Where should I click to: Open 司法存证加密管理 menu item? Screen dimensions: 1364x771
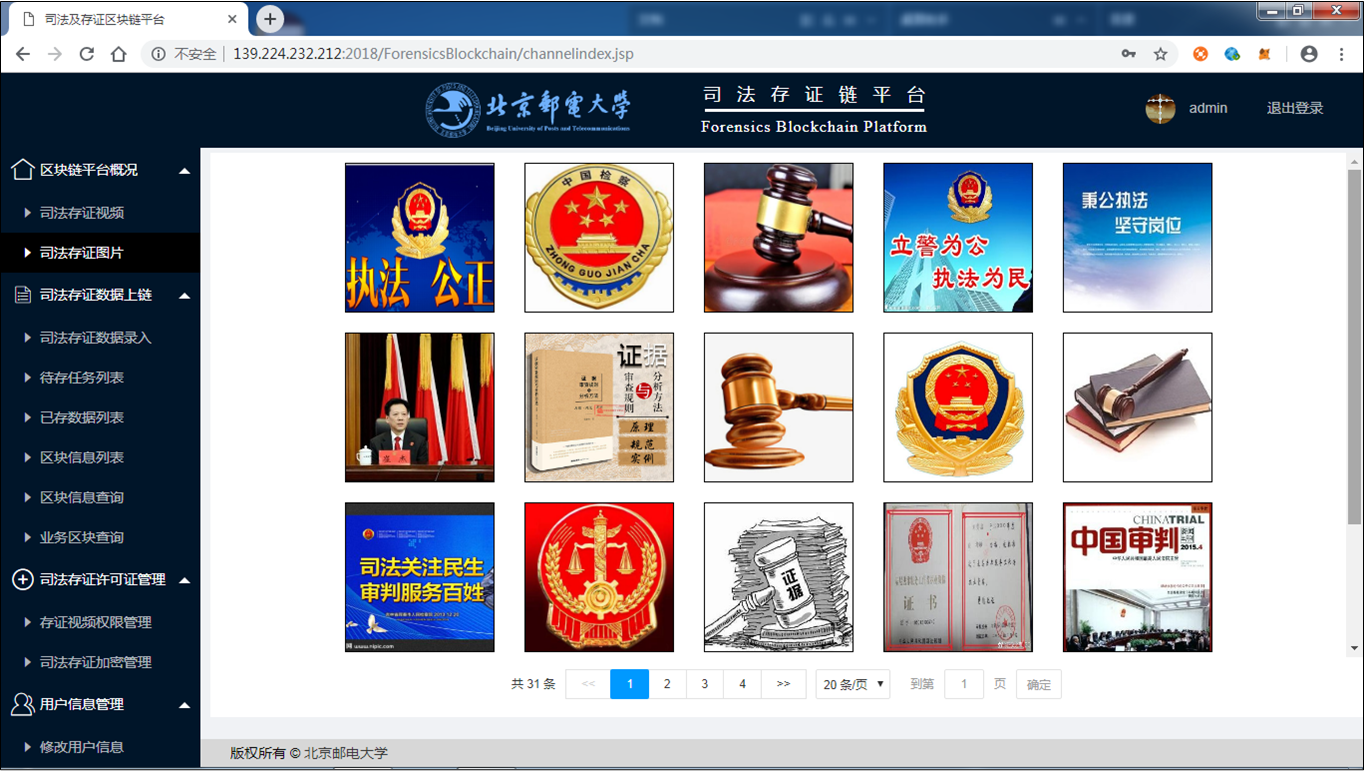[x=96, y=662]
